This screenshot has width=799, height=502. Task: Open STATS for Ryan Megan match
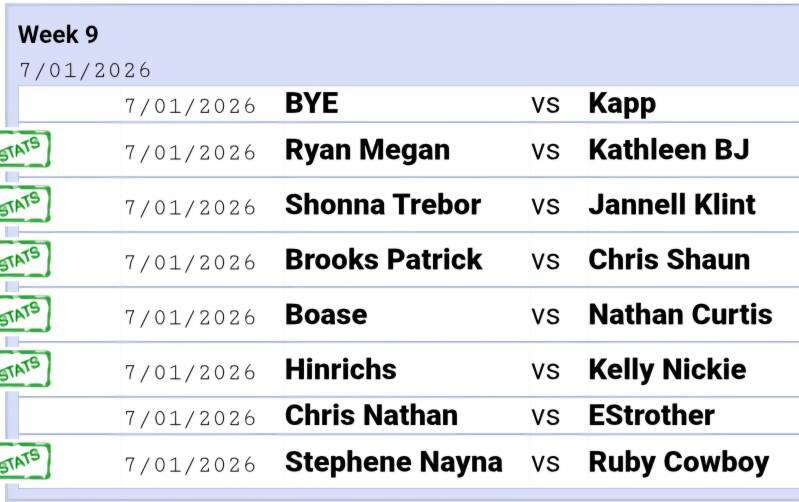point(24,149)
